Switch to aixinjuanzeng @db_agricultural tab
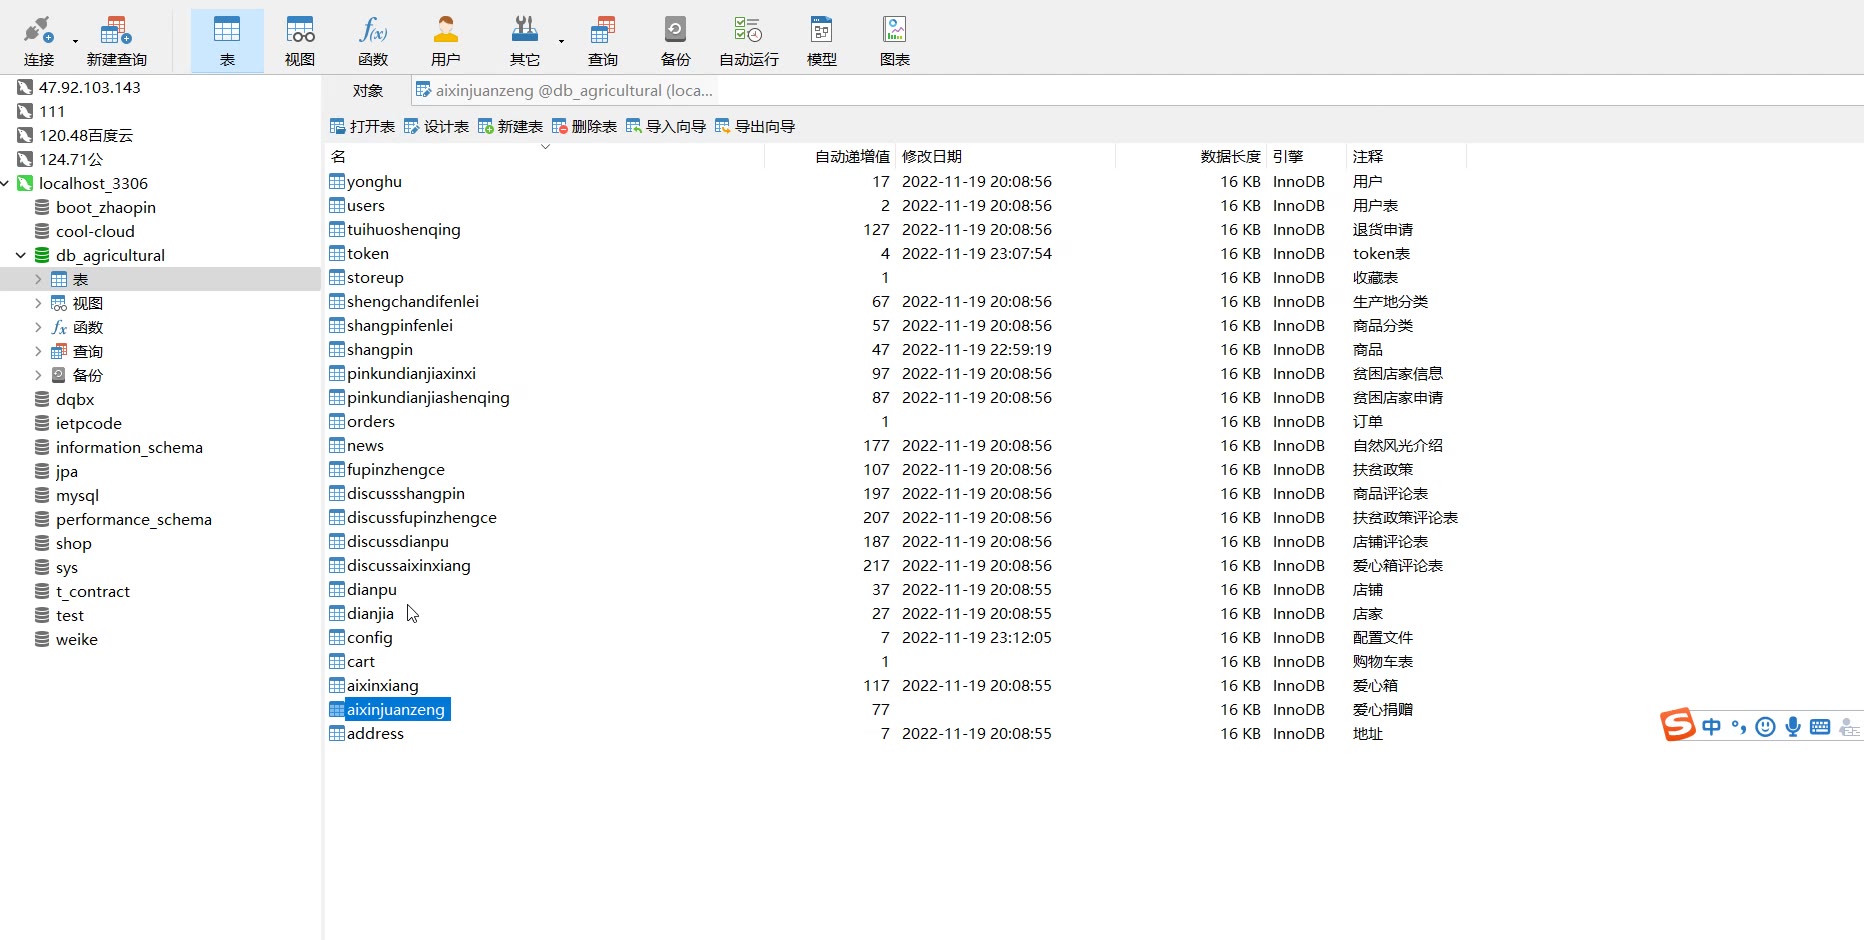The height and width of the screenshot is (940, 1864). 564,91
